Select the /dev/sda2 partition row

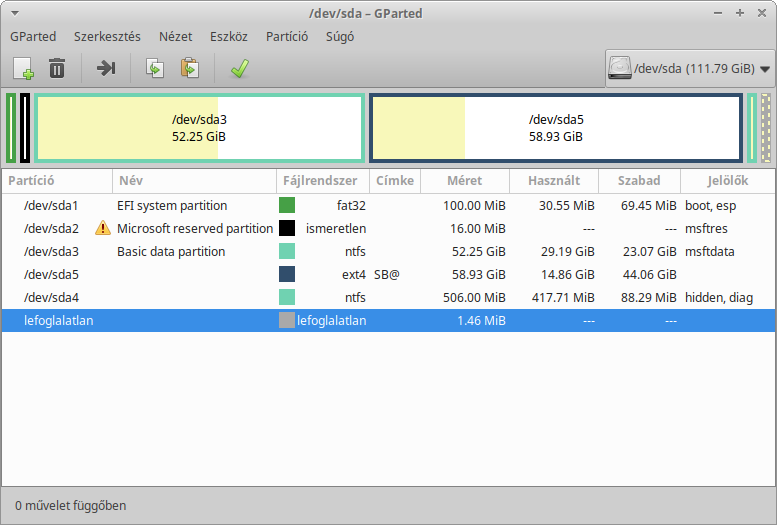pos(388,228)
